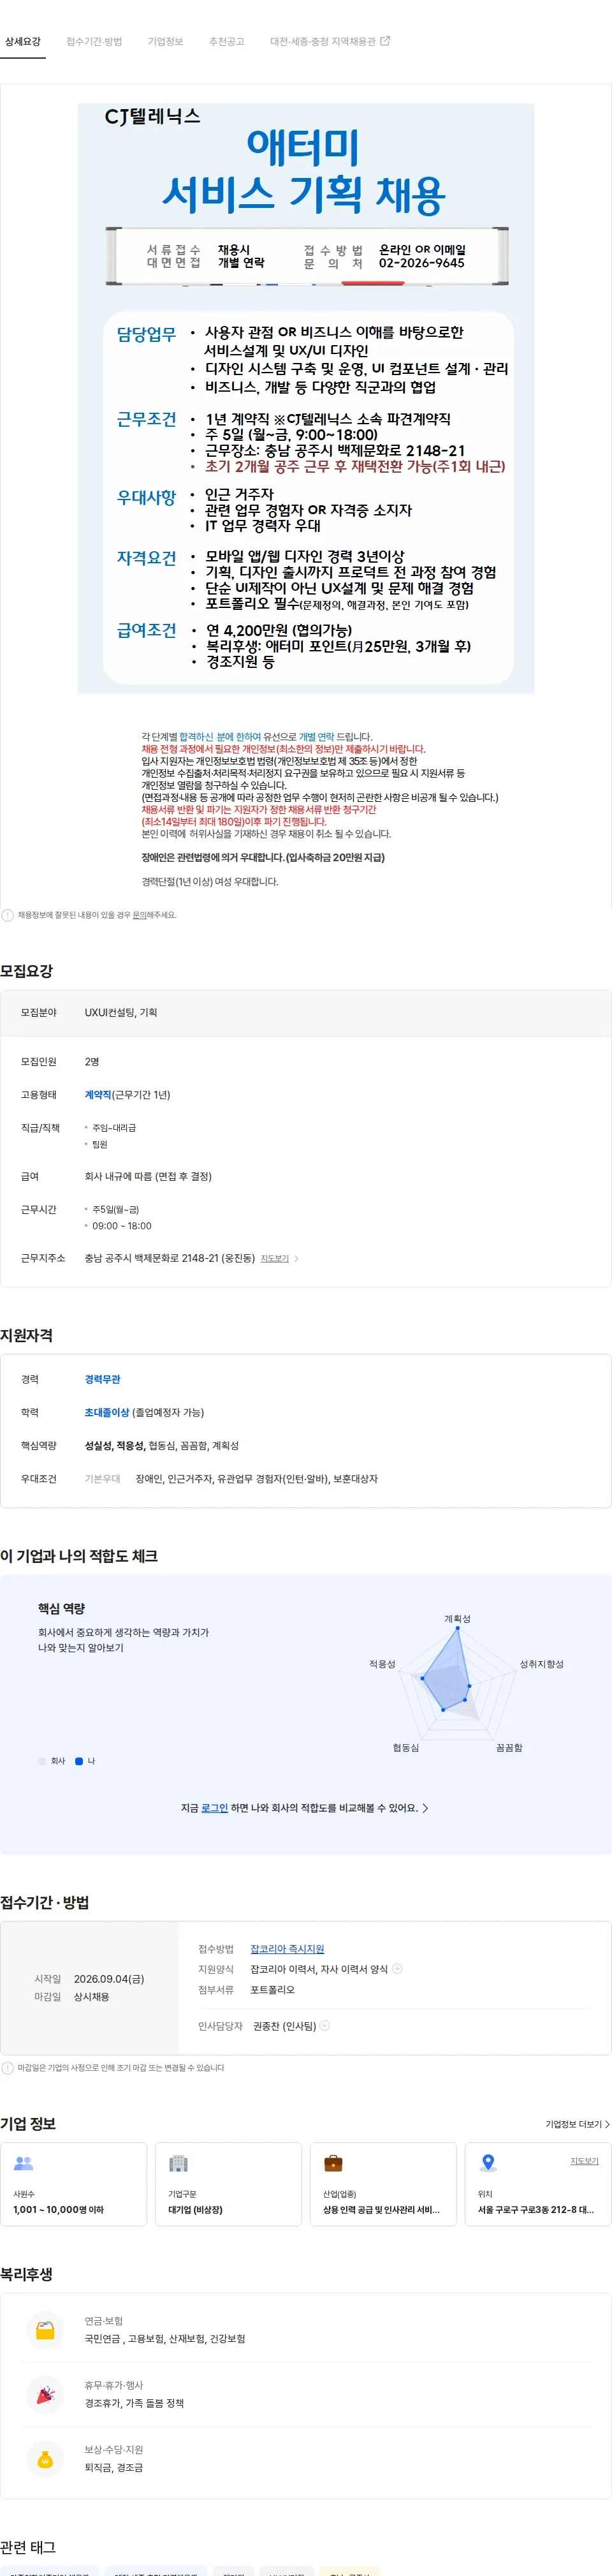
Task: Click the 경력무관 career text
Action: [102, 1379]
